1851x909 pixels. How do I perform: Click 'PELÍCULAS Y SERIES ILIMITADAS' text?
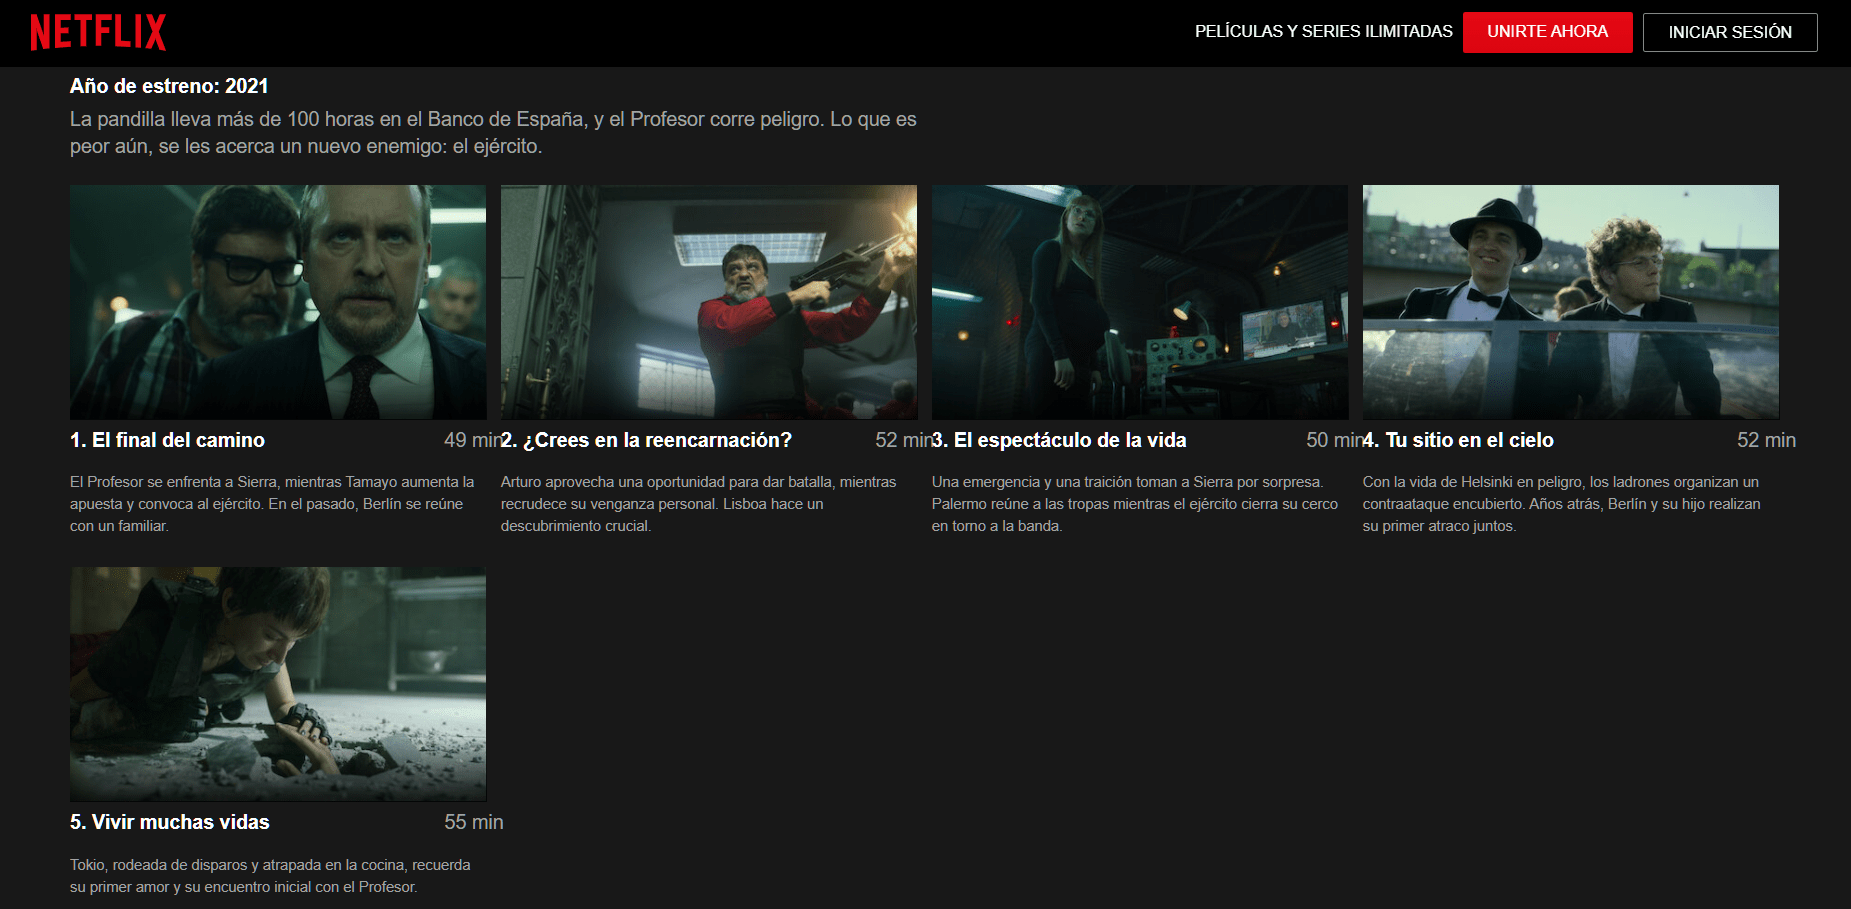tap(1323, 32)
